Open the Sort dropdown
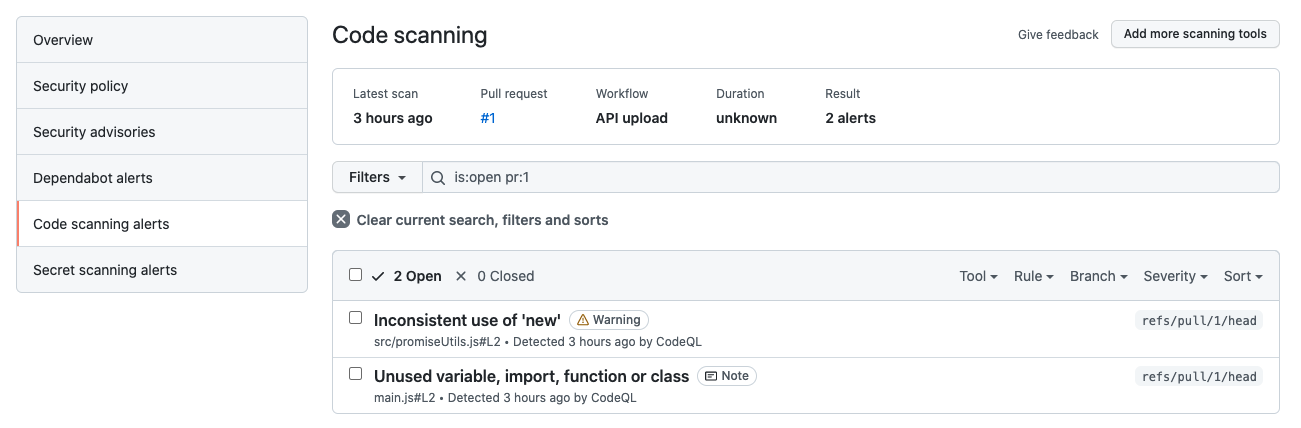The width and height of the screenshot is (1301, 428). click(x=1243, y=276)
